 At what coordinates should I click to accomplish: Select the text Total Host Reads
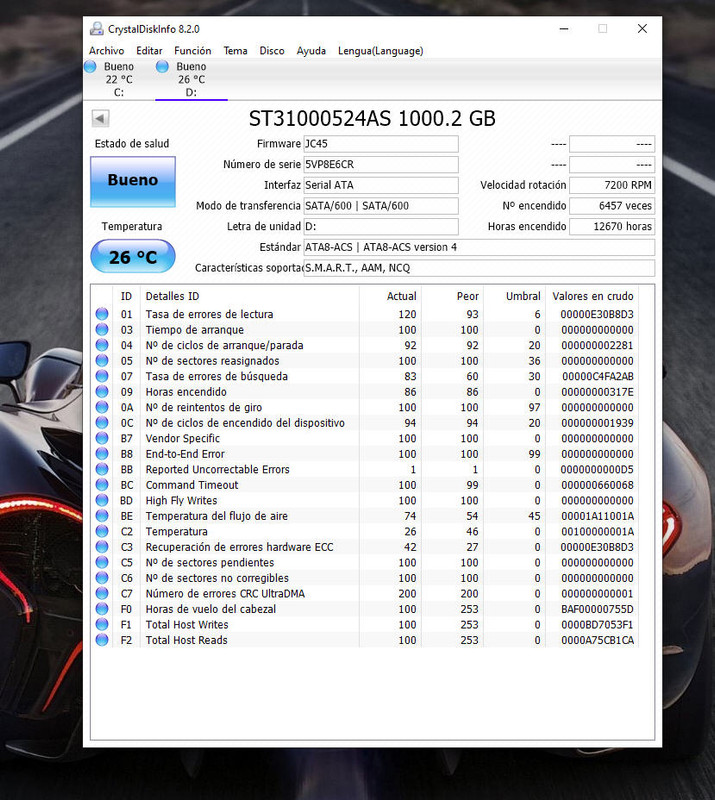187,640
